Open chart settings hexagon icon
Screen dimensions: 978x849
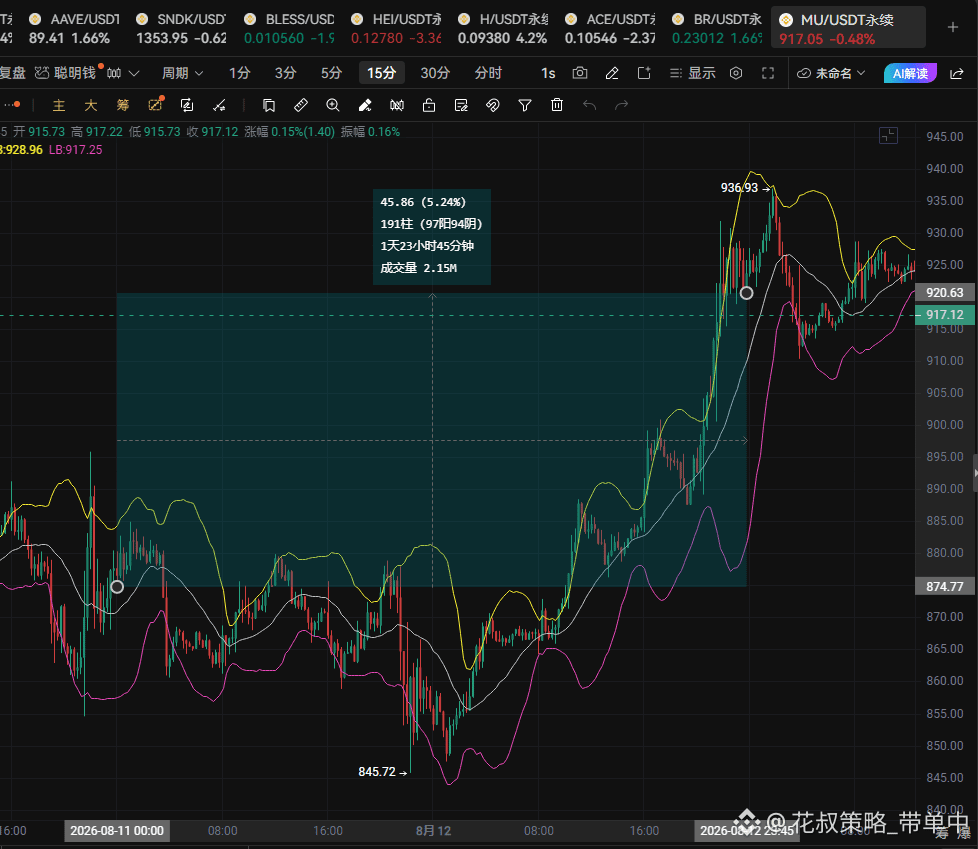(736, 73)
